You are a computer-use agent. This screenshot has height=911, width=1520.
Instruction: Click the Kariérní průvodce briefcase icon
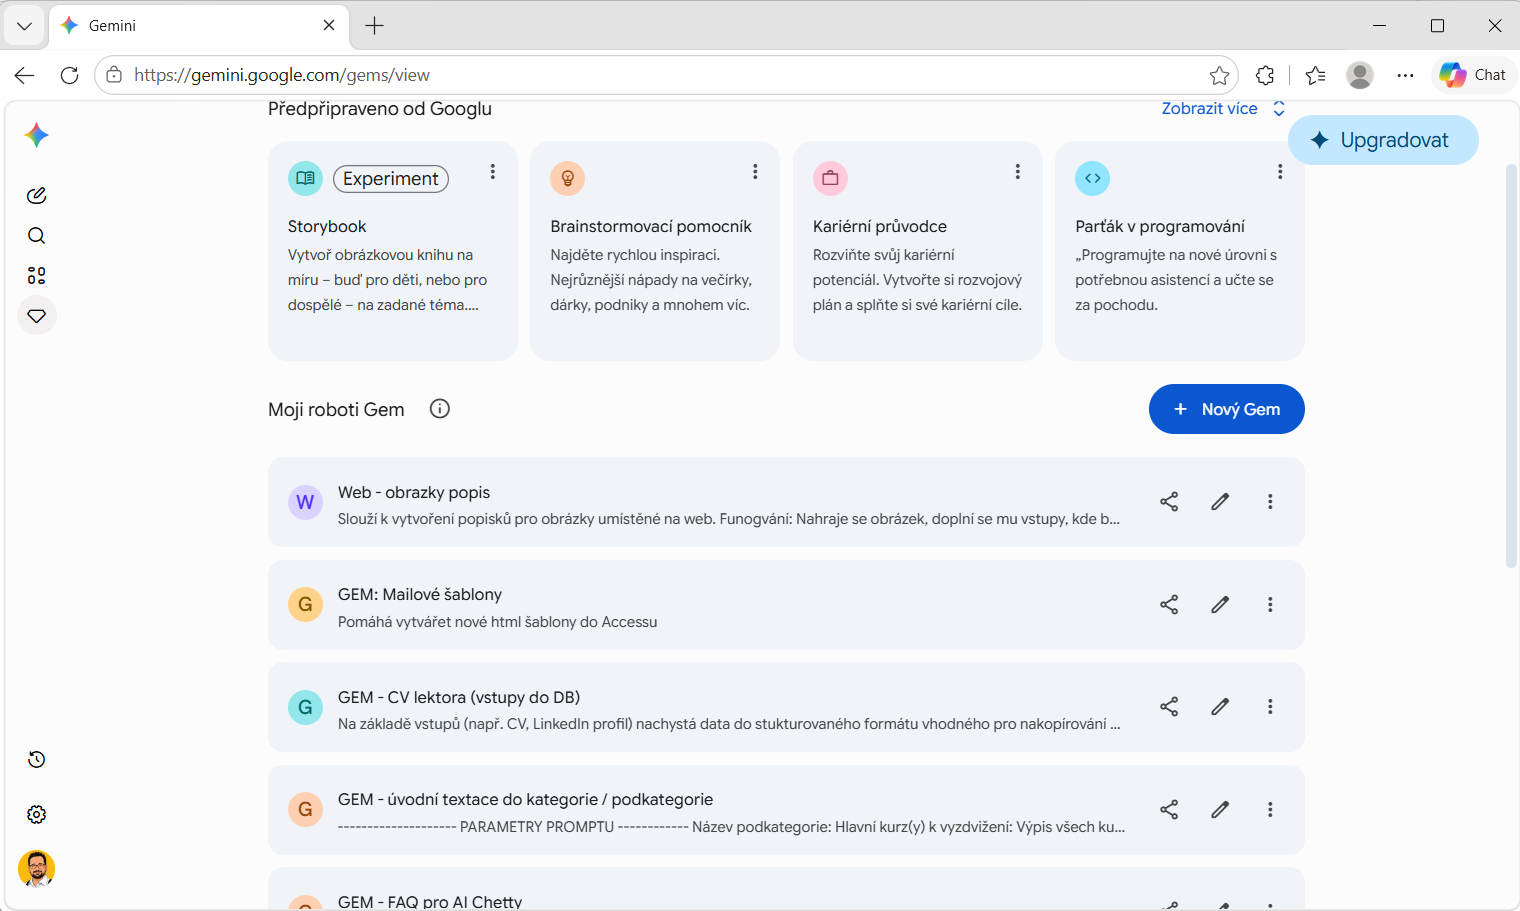coord(830,179)
